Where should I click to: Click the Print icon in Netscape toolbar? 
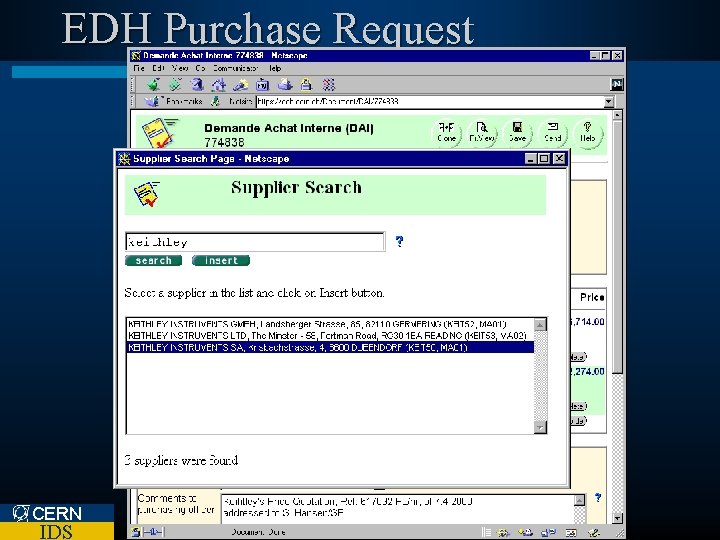tap(285, 84)
